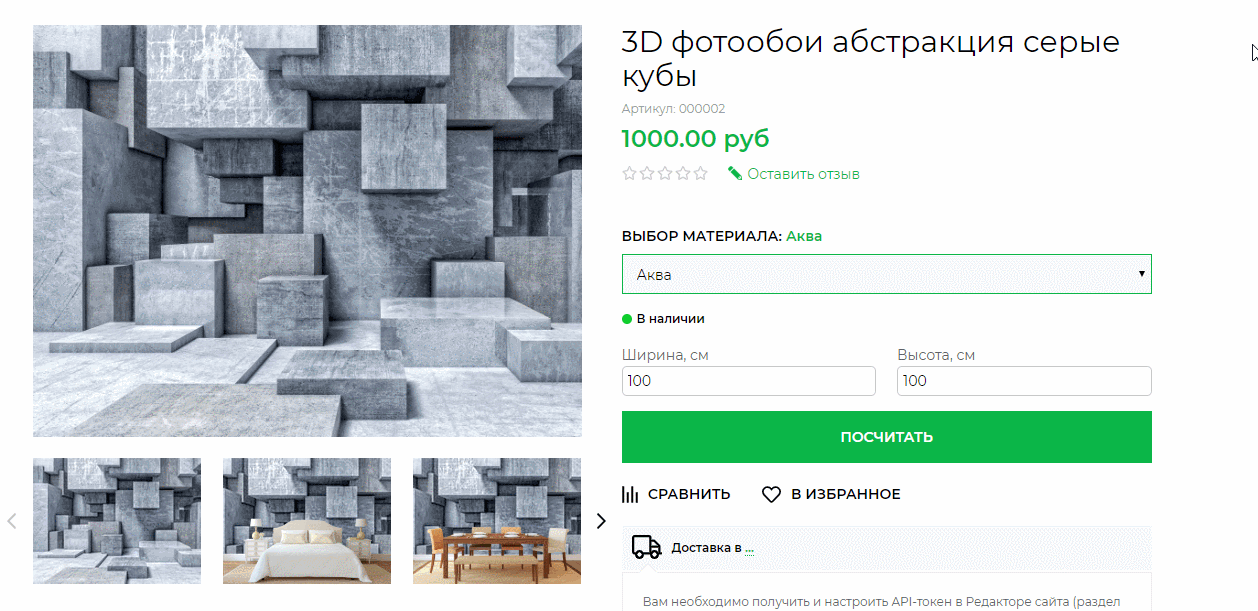1258x611 pixels.
Task: Open the Аква material dropdown
Action: pos(887,274)
